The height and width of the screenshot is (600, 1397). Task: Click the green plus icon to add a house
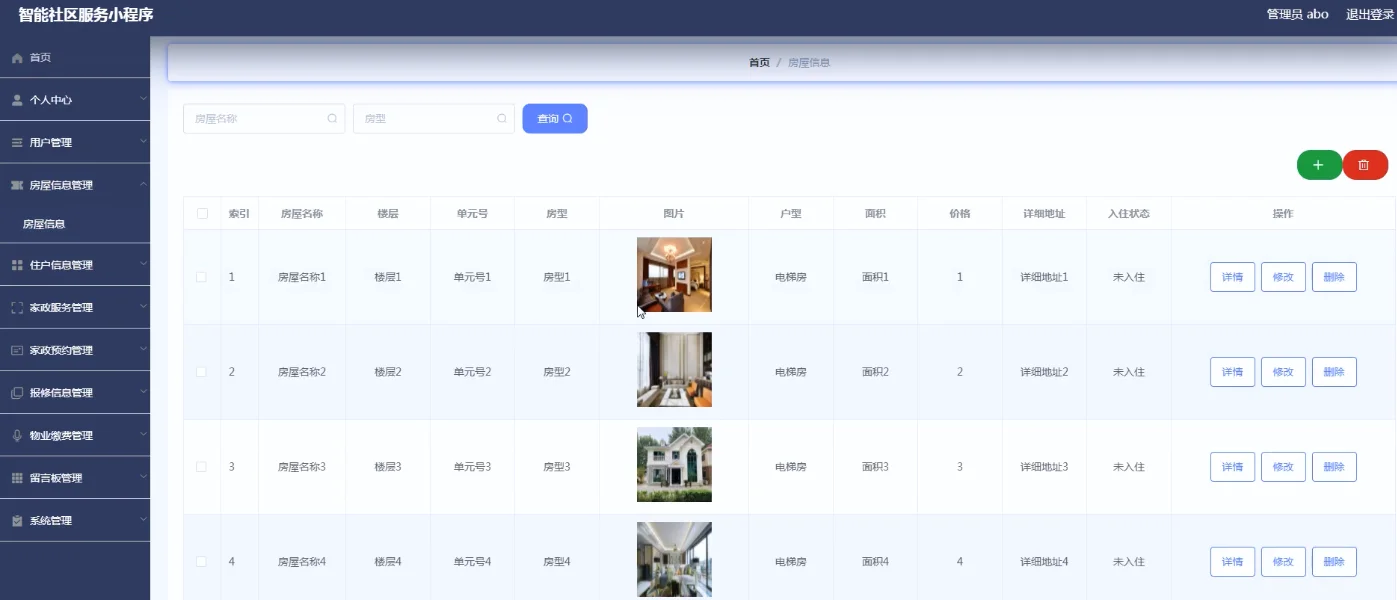tap(1318, 164)
